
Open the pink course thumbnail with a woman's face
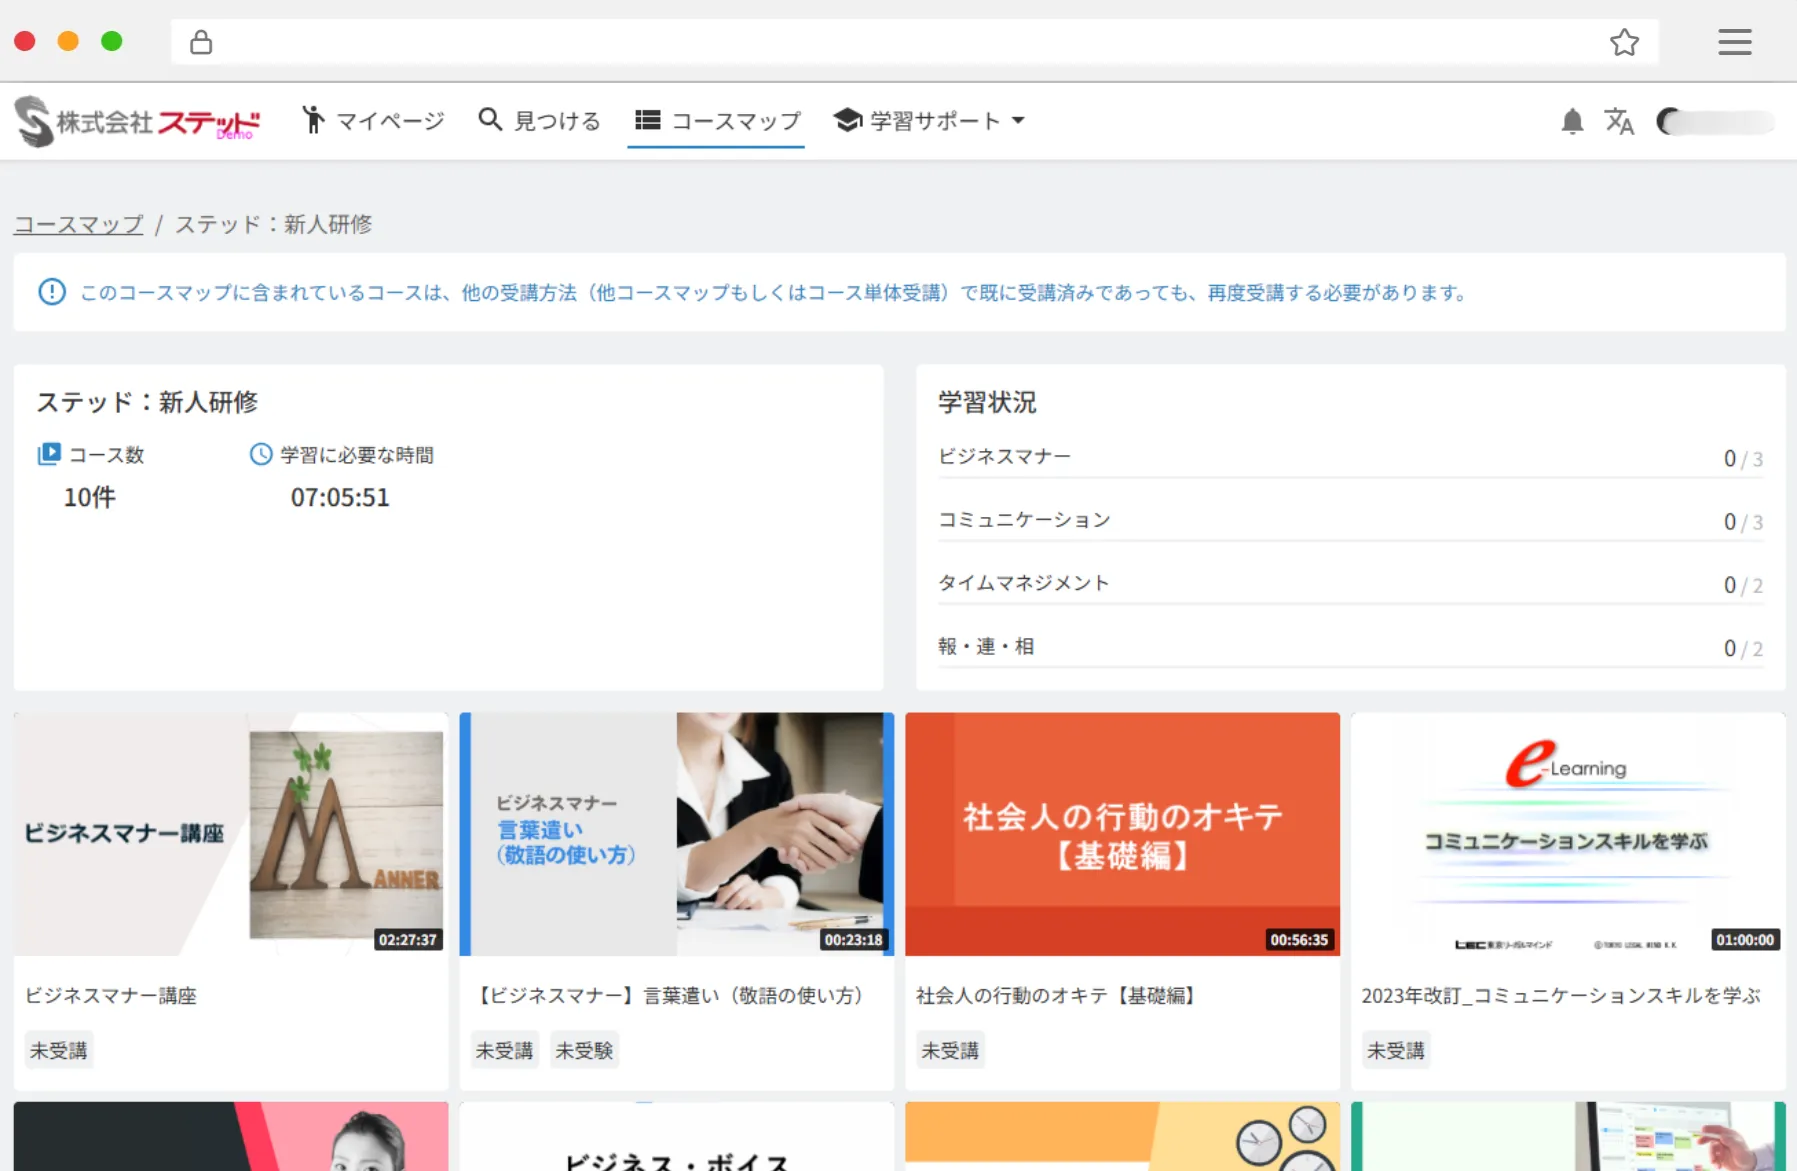(x=231, y=1137)
